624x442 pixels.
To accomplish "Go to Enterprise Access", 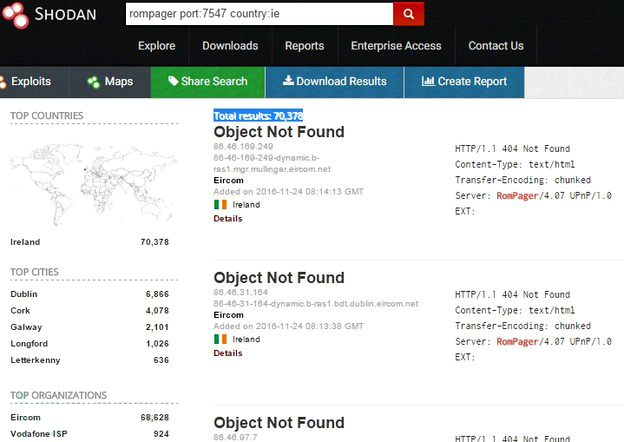I will pyautogui.click(x=396, y=46).
